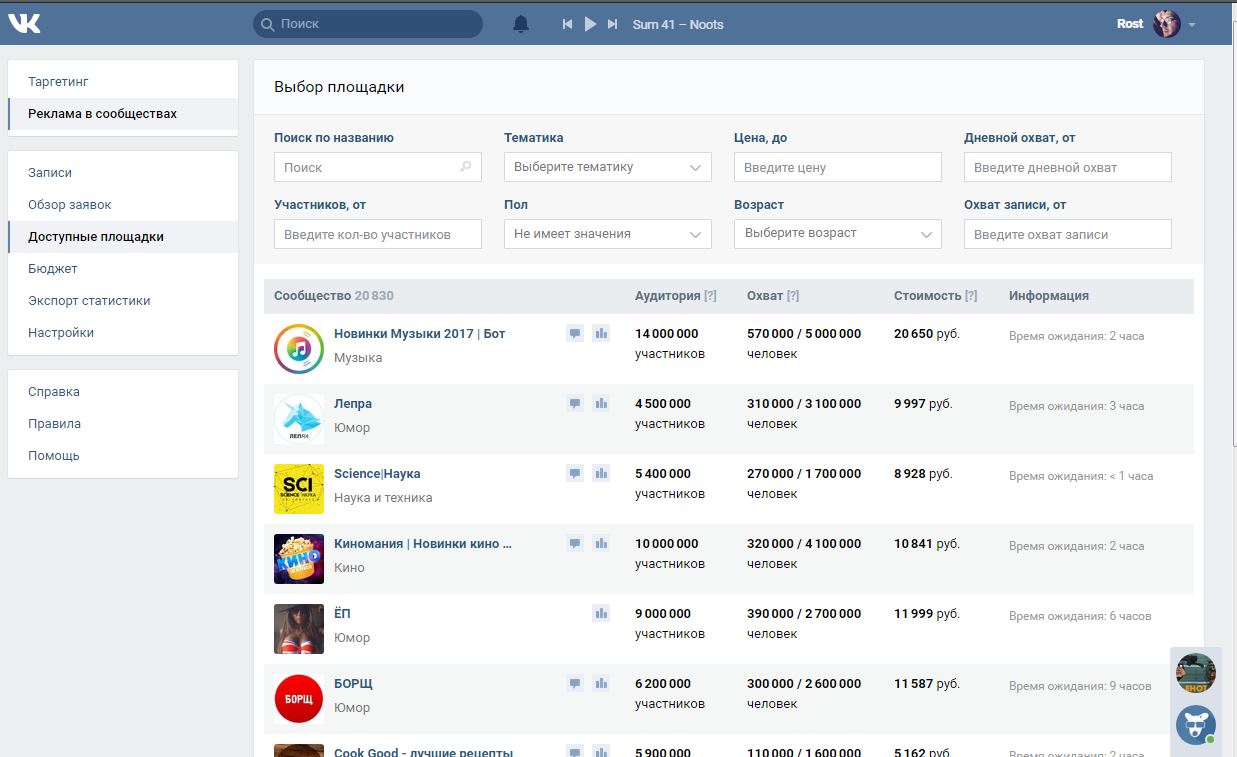Viewport: 1237px width, 757px height.
Task: Open the notifications bell
Action: (521, 24)
